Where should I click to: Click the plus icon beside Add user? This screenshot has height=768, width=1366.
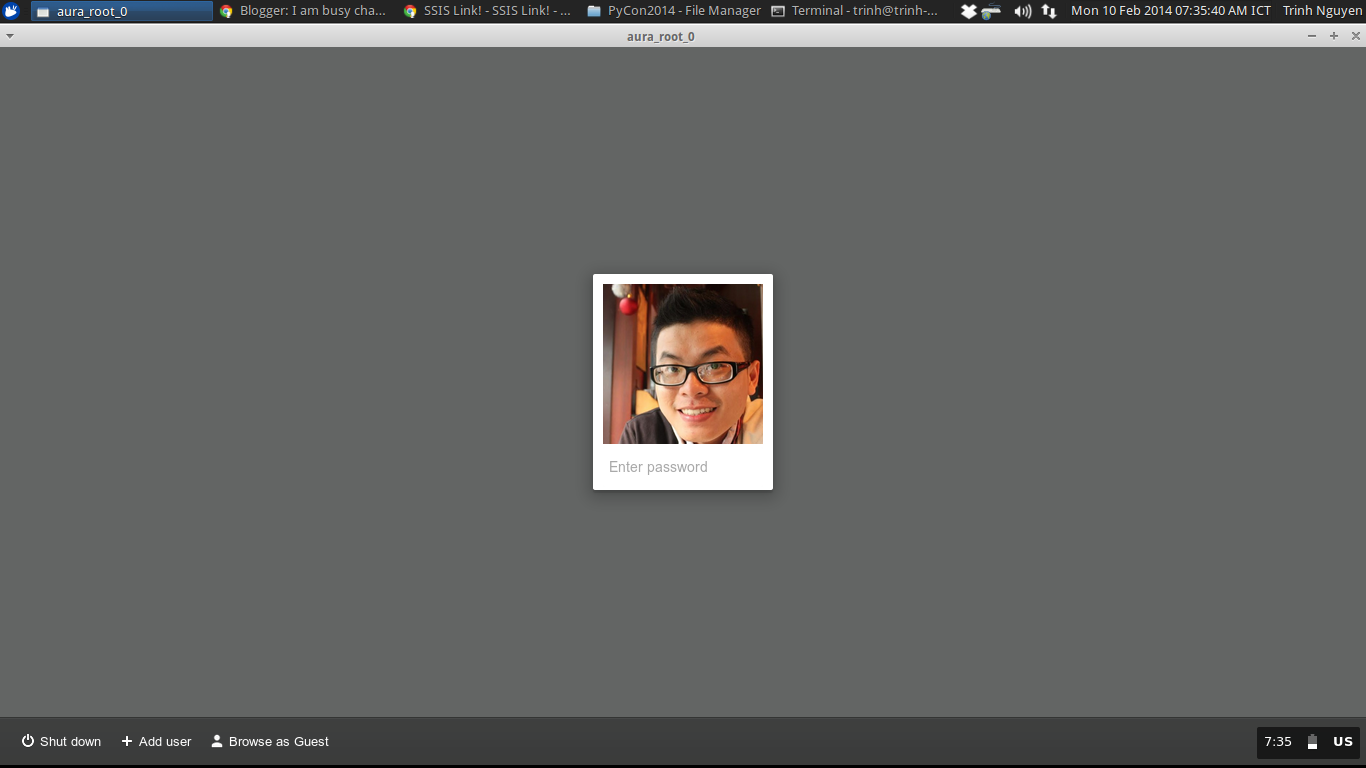[127, 741]
